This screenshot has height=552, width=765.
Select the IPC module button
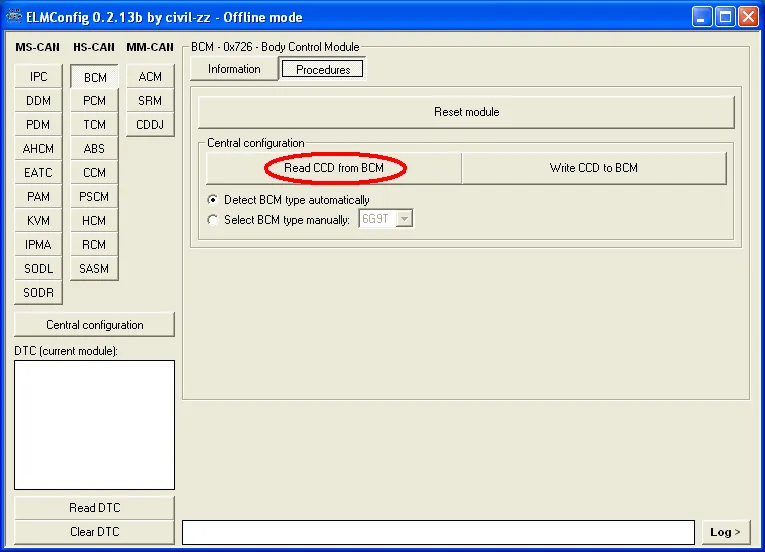click(39, 77)
